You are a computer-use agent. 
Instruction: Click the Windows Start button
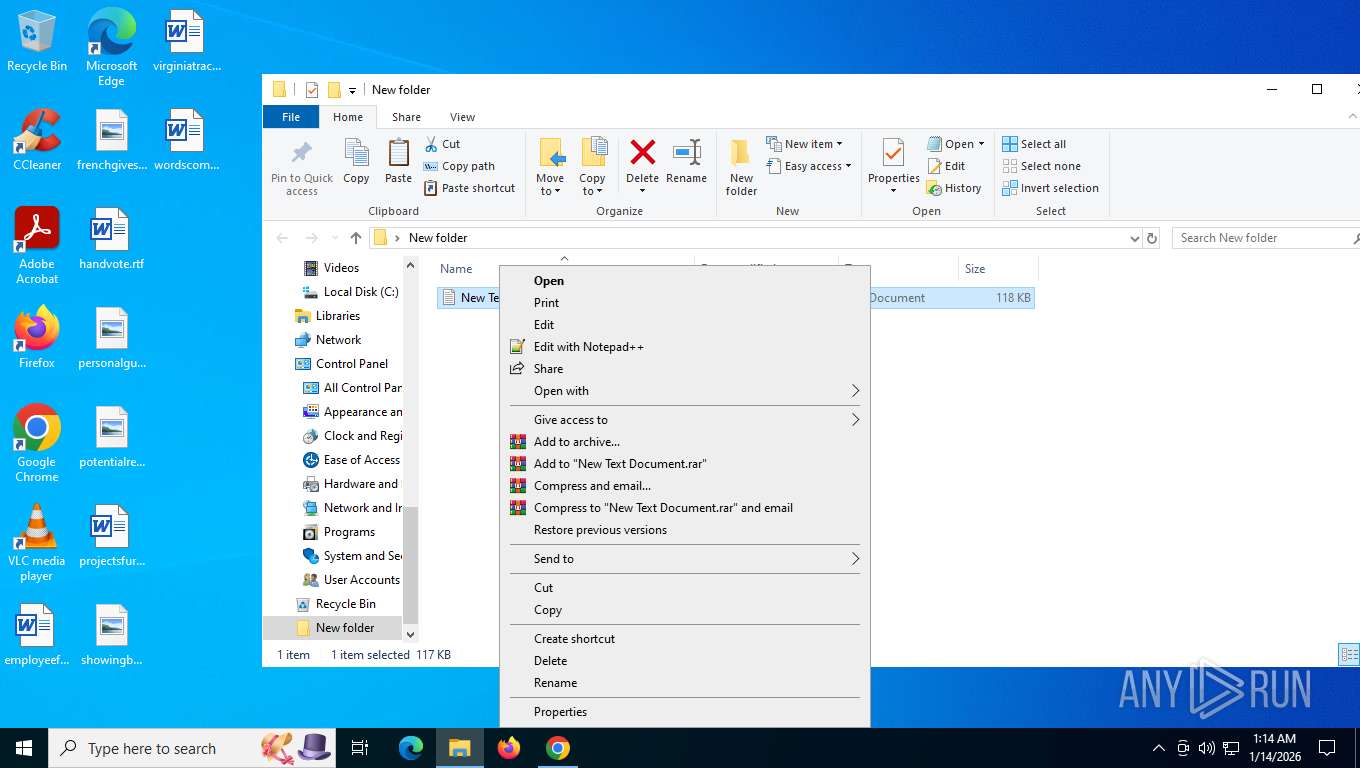[24, 748]
